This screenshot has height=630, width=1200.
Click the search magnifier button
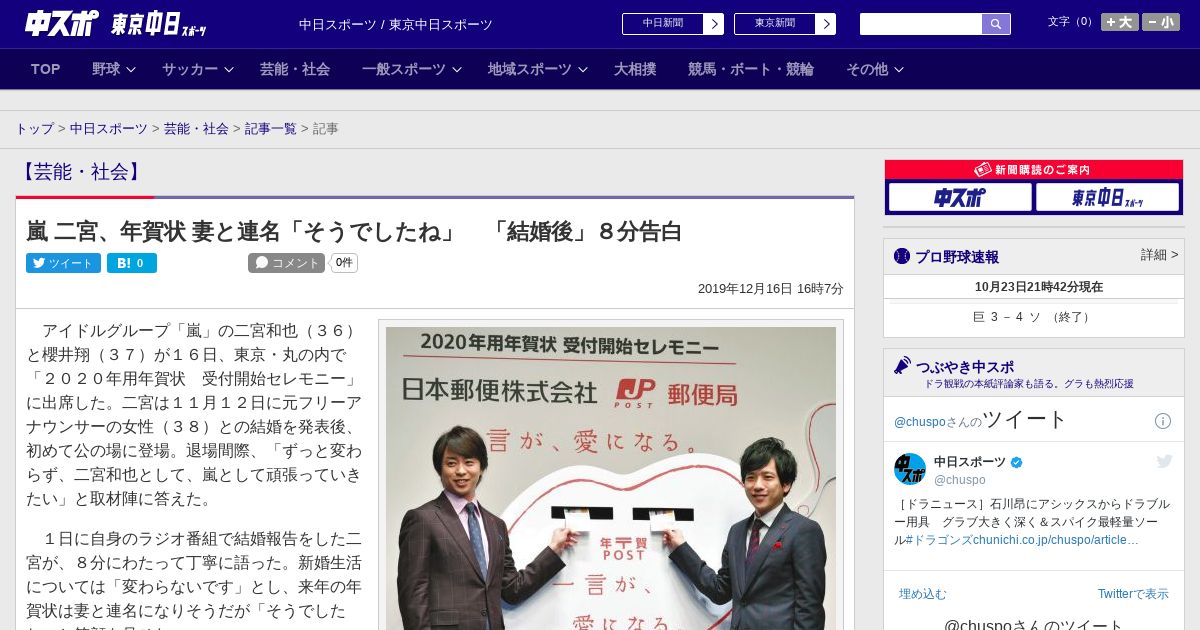tap(996, 24)
